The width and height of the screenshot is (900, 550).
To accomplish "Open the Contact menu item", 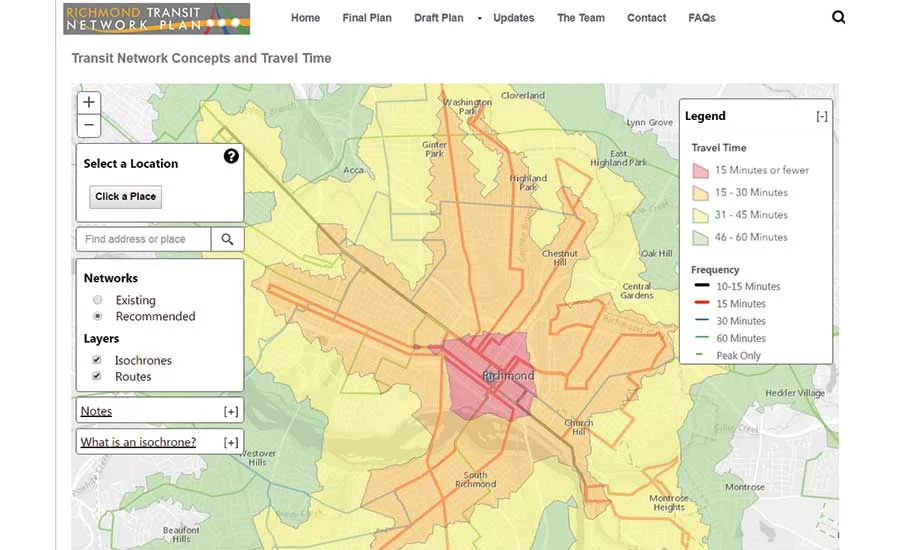I will tap(646, 18).
